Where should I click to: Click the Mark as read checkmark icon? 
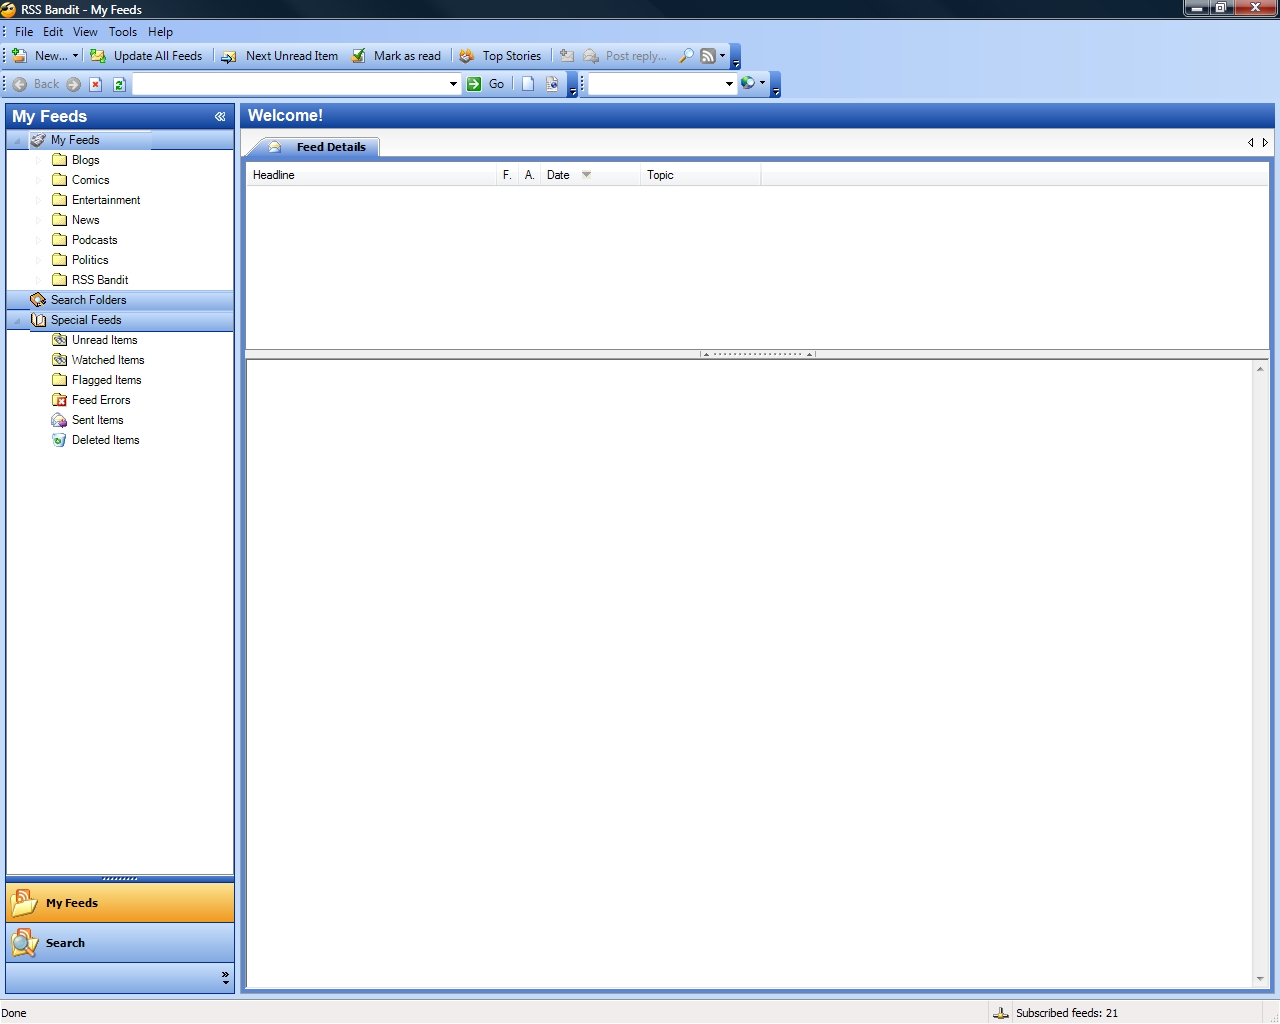click(x=358, y=56)
